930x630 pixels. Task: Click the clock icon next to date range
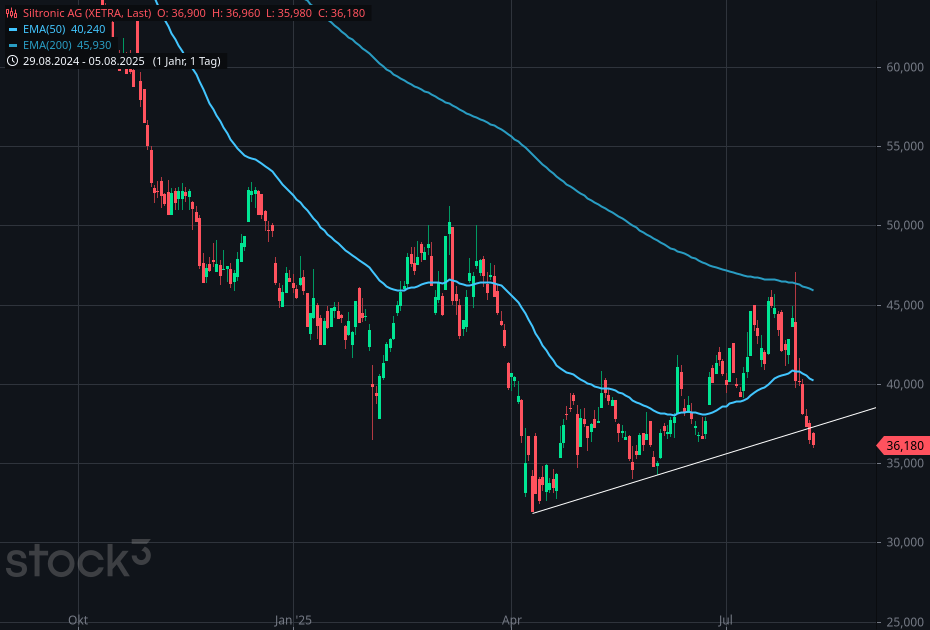click(12, 61)
